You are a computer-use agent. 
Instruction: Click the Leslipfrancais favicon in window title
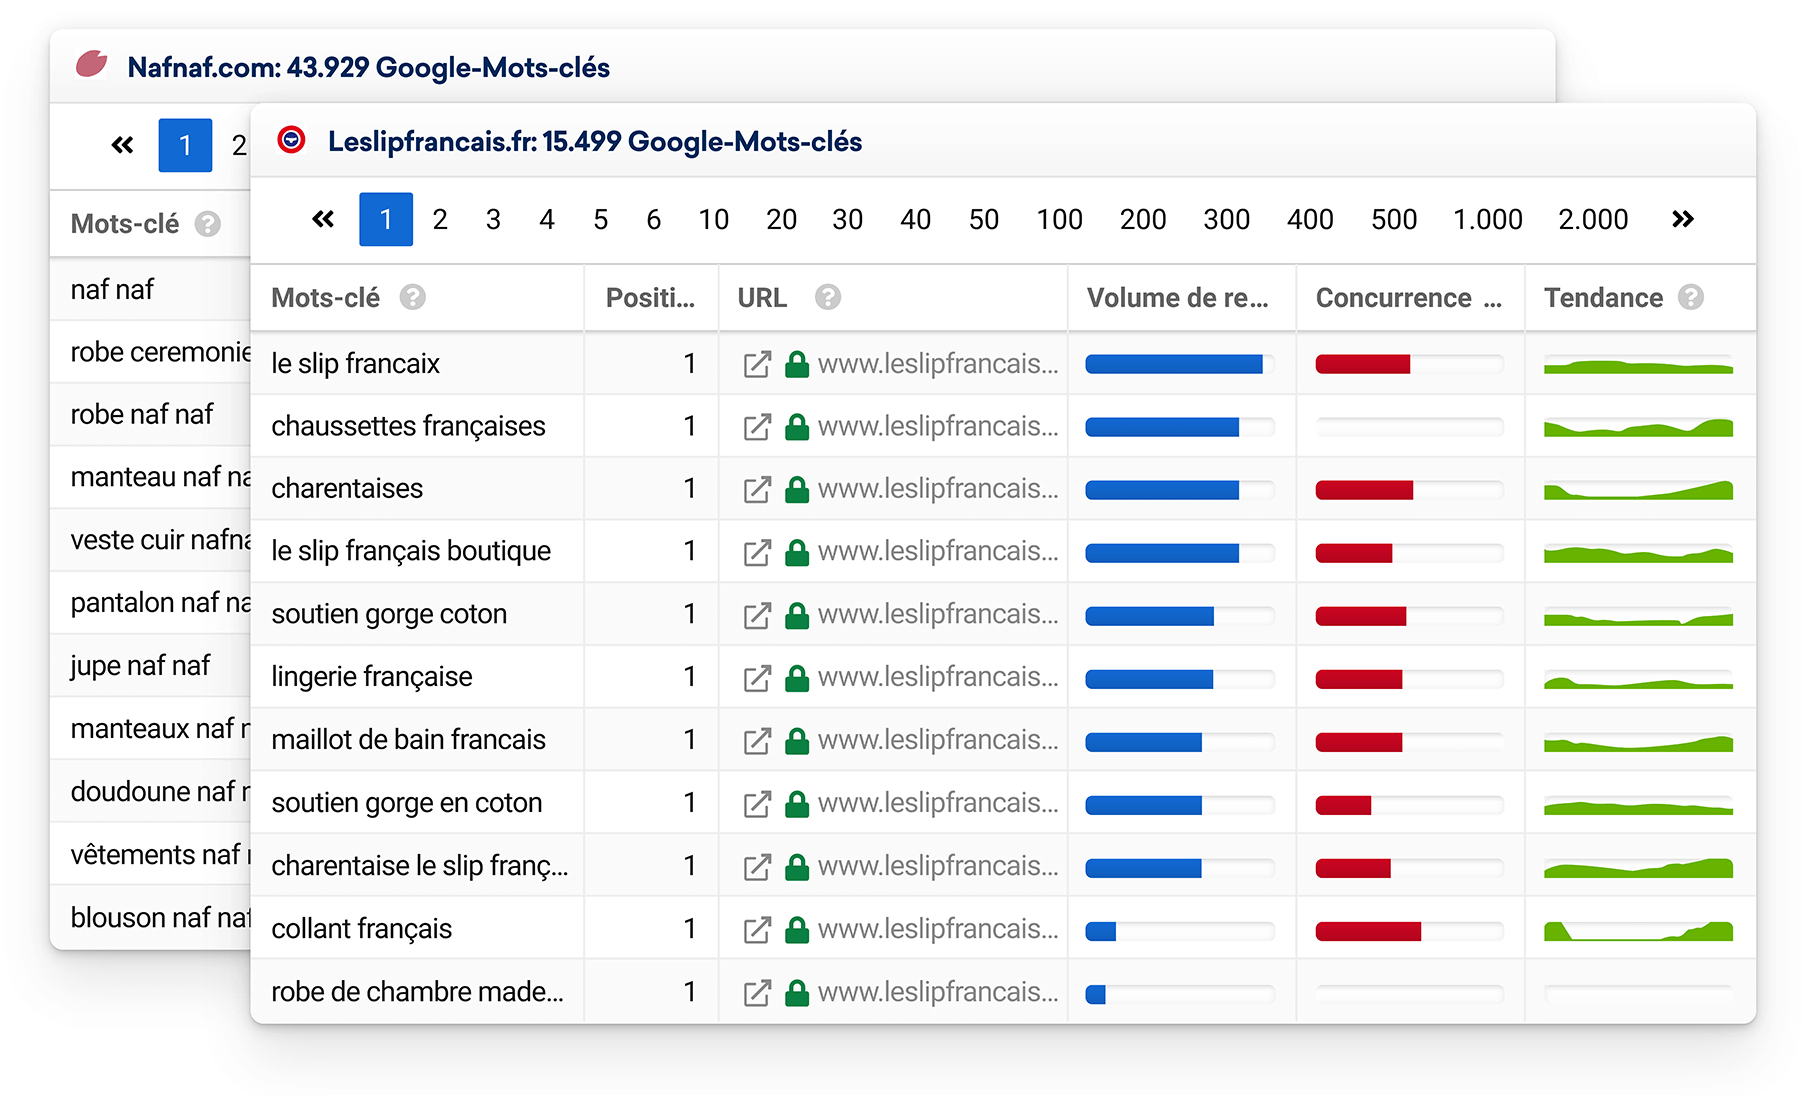pyautogui.click(x=291, y=140)
